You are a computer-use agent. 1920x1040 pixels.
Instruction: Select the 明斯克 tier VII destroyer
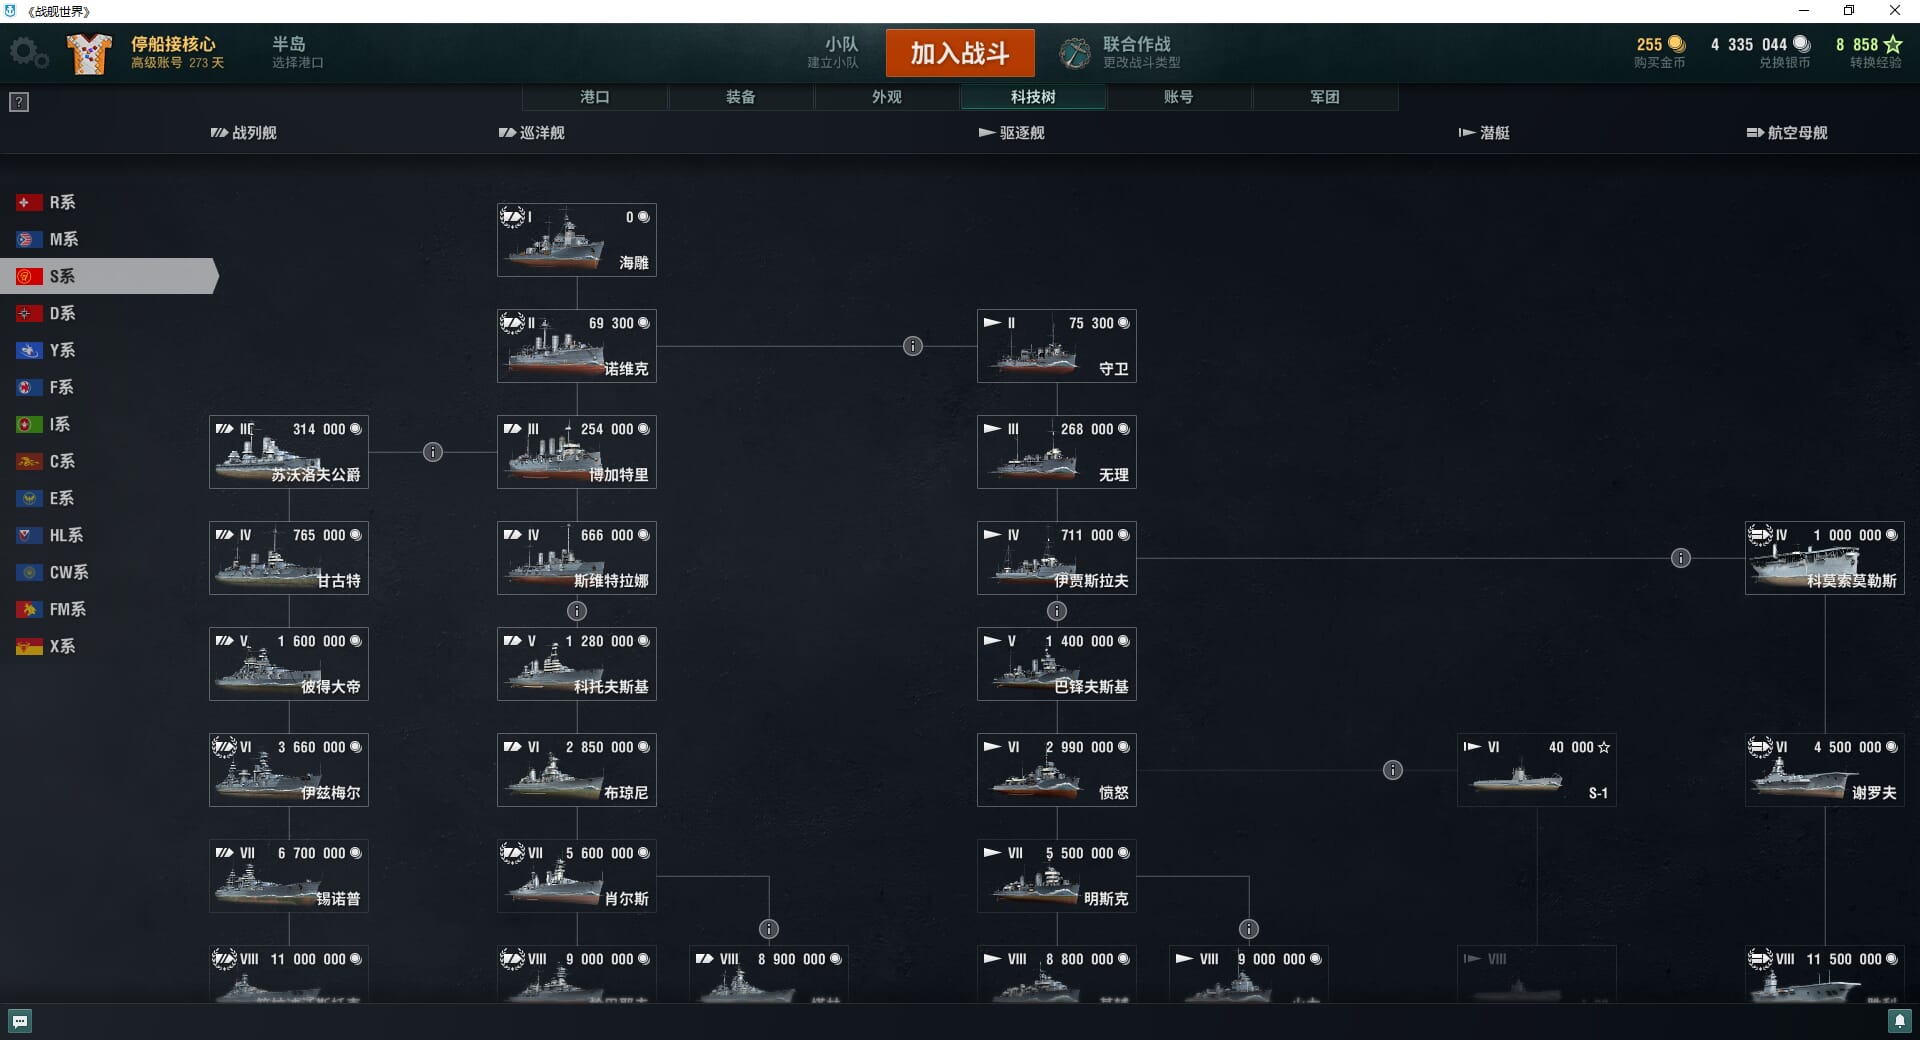[1057, 876]
